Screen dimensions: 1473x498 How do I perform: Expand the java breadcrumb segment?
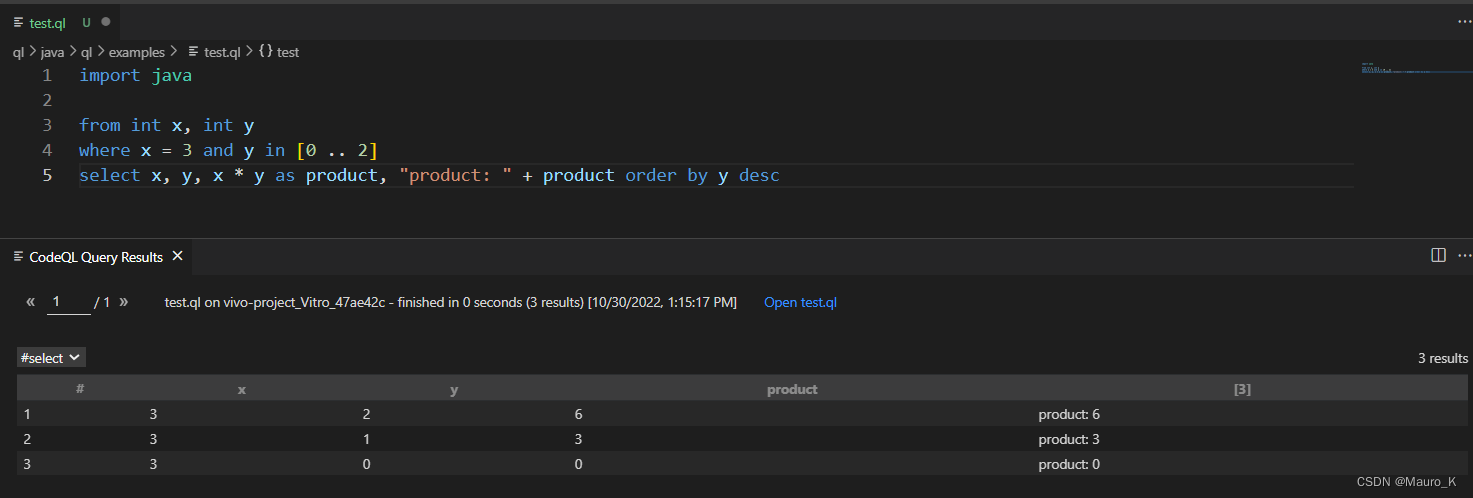(52, 52)
